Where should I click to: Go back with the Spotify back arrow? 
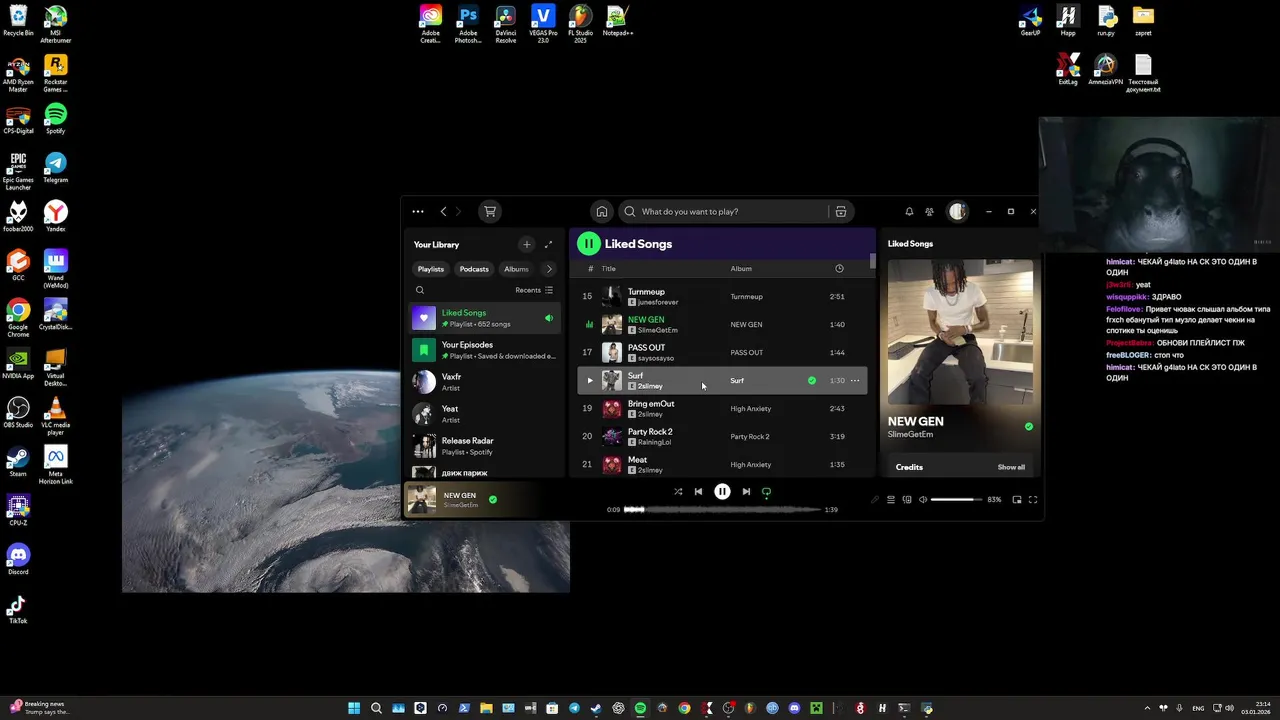click(444, 212)
